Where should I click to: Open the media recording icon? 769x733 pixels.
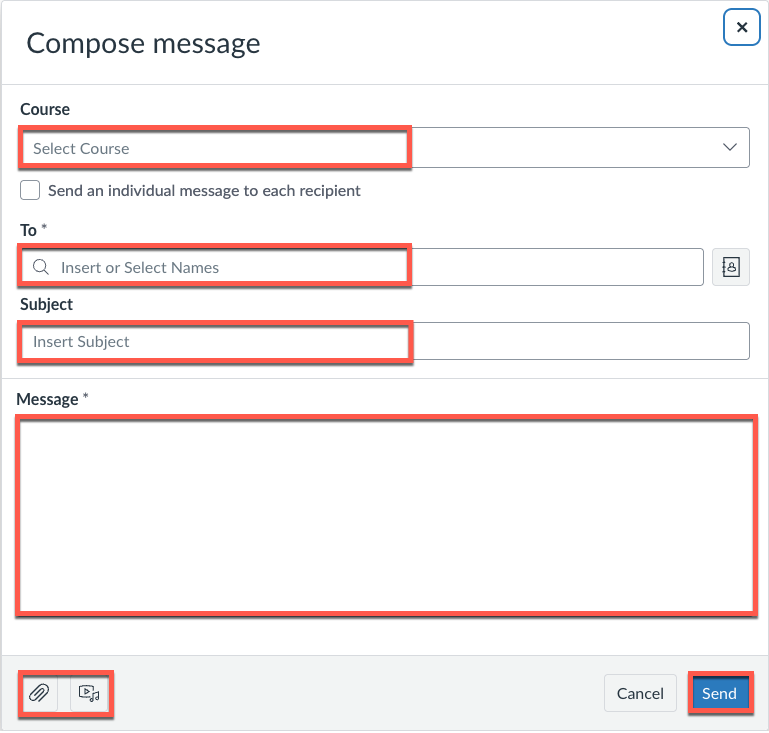click(89, 693)
